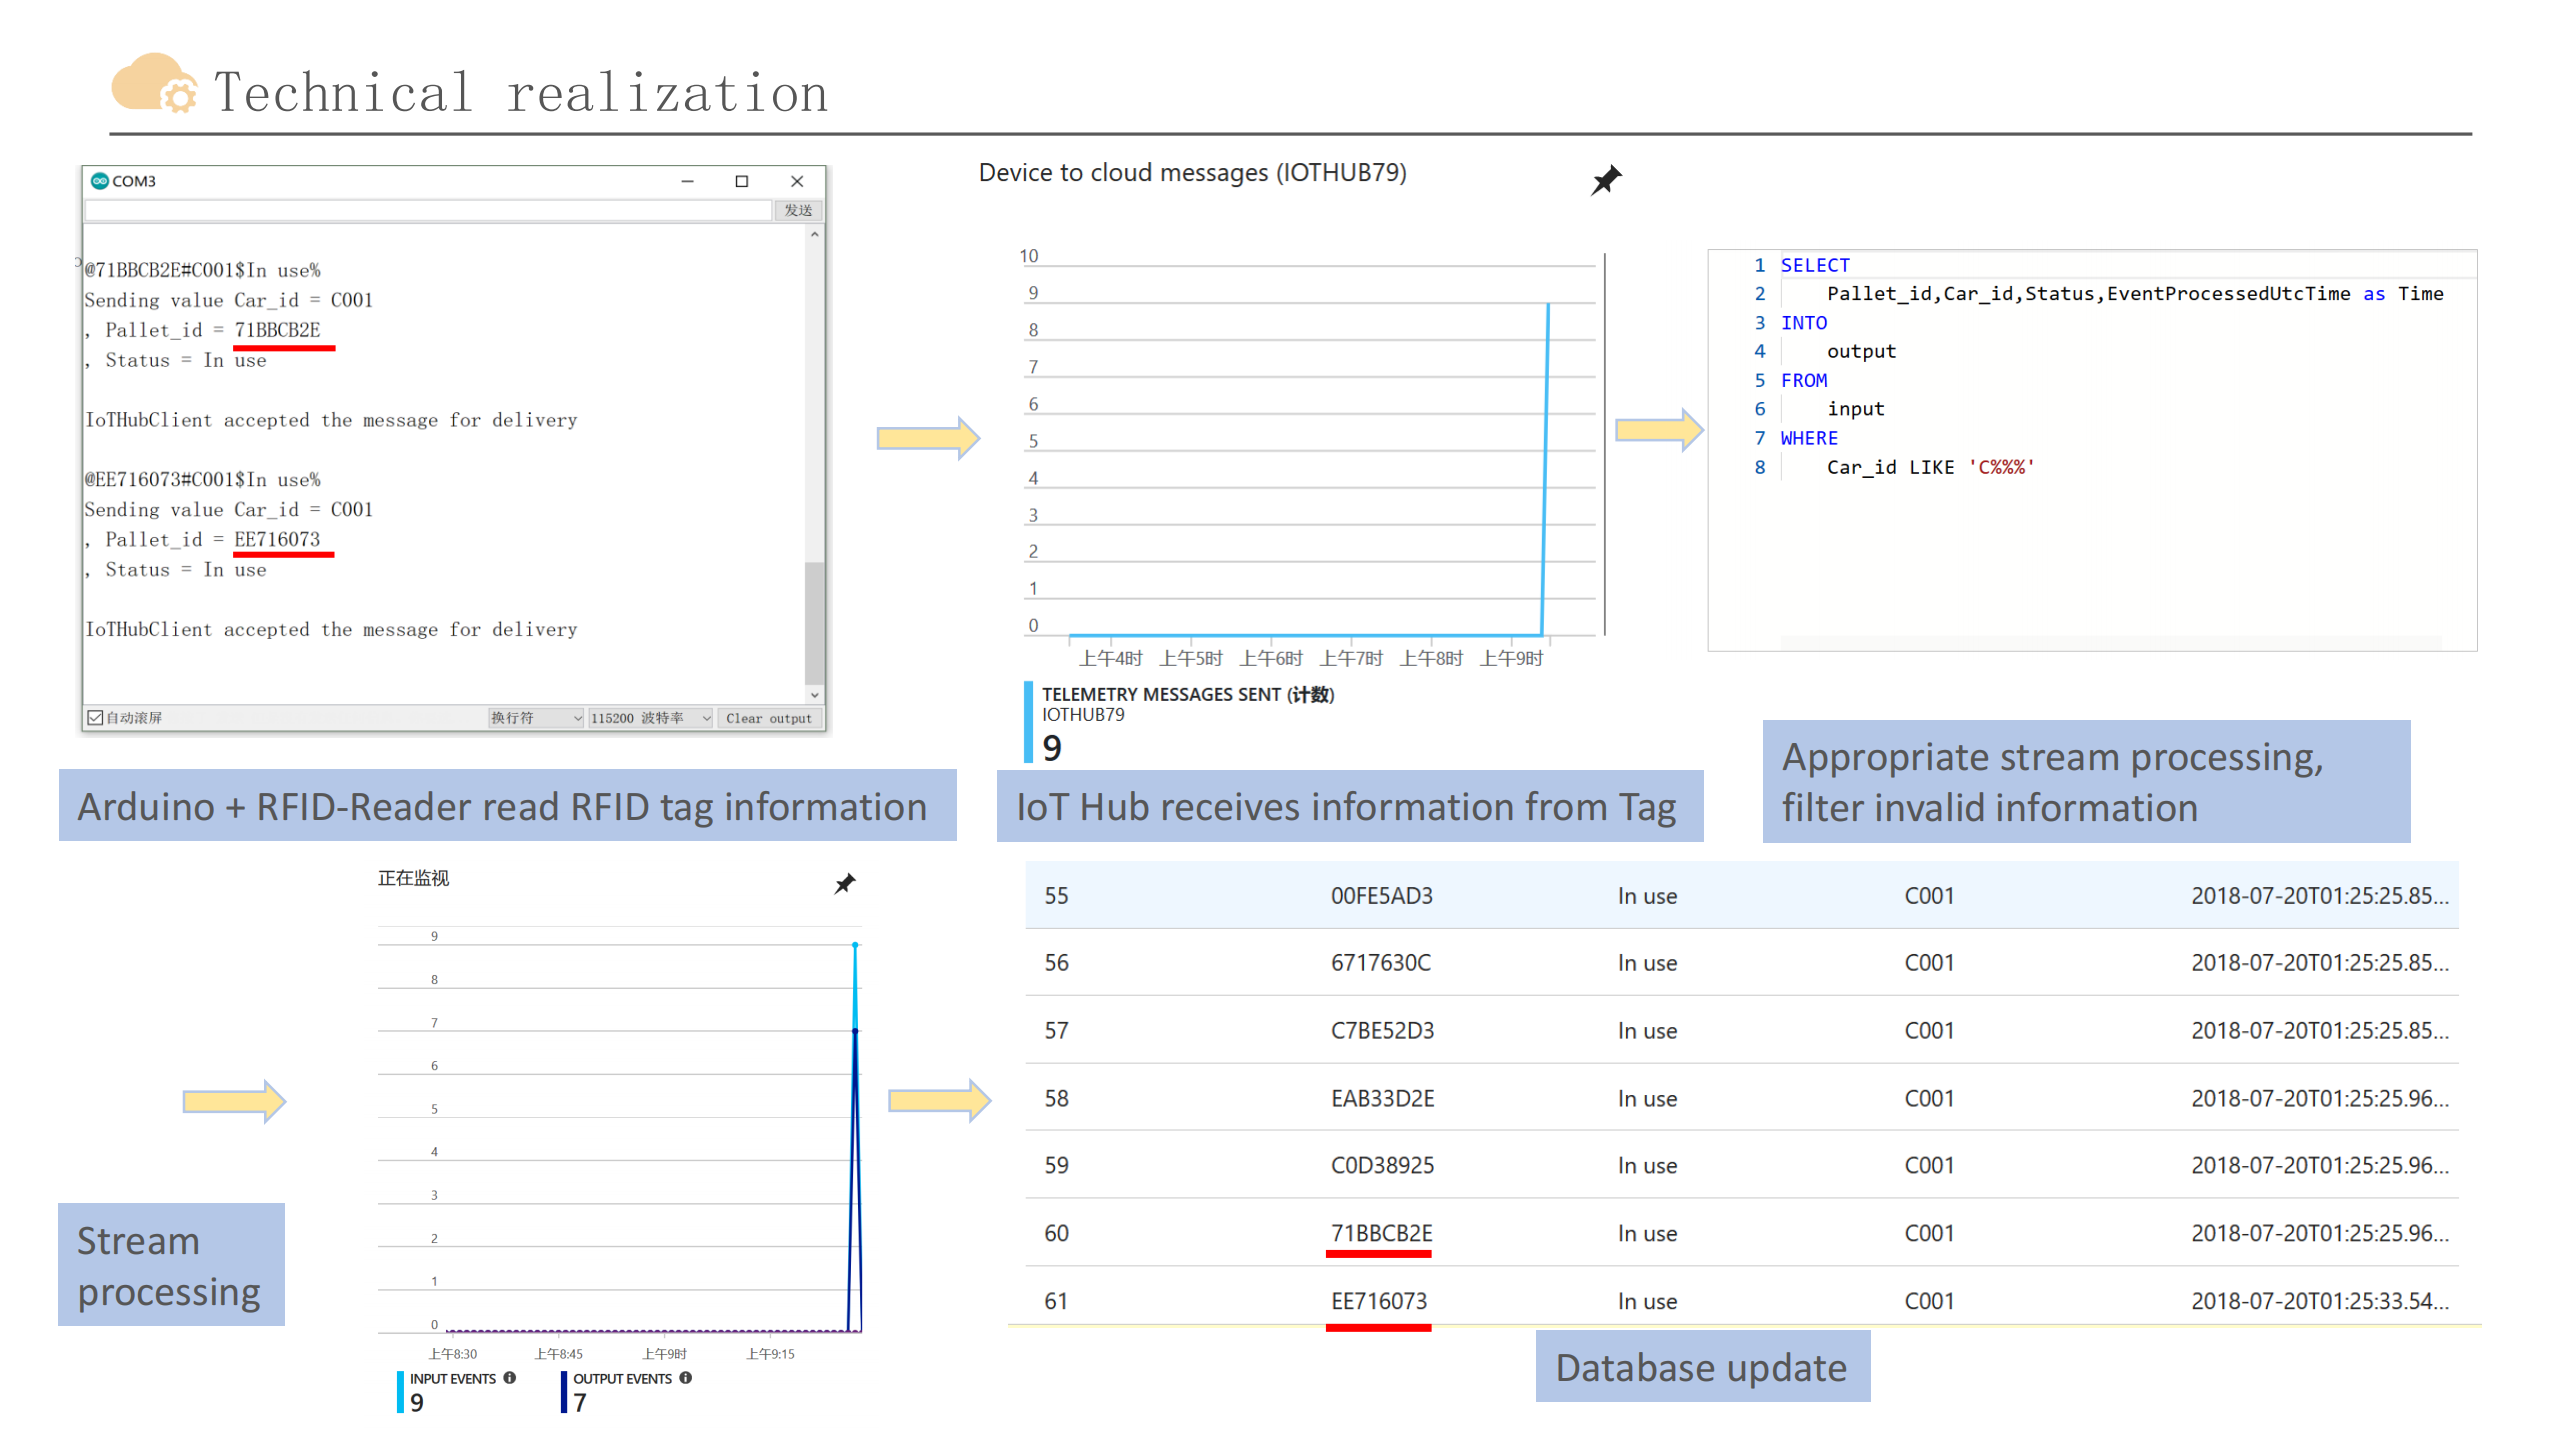2560x1440 pixels.
Task: Click the serial monitor message input field
Action: (x=428, y=210)
